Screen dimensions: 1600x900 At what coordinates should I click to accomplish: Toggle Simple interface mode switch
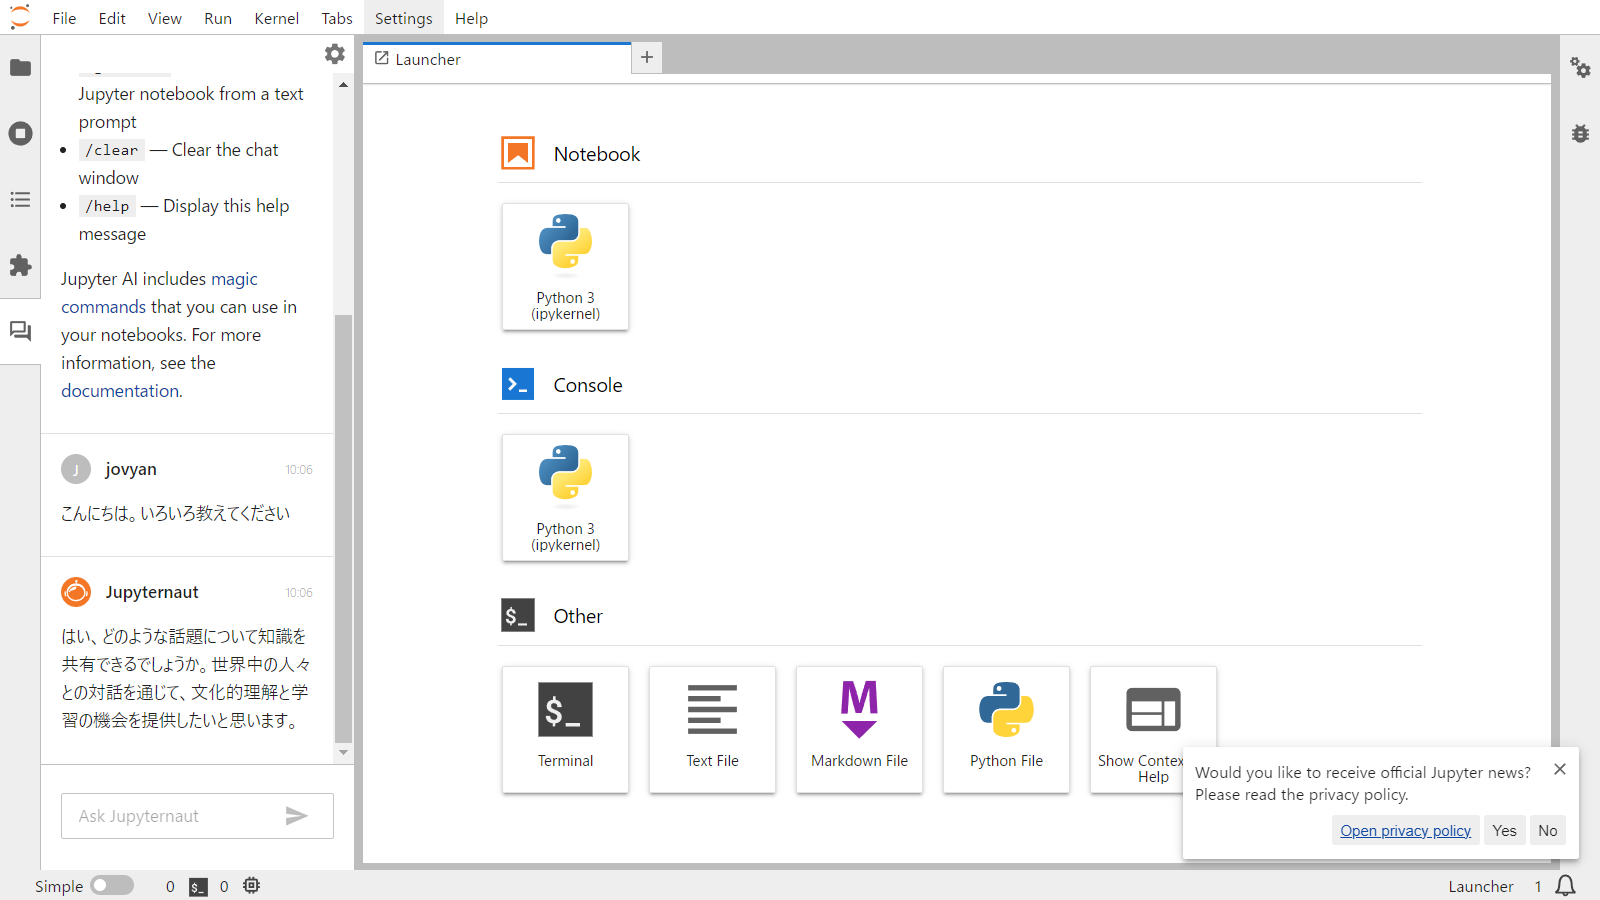pos(112,886)
